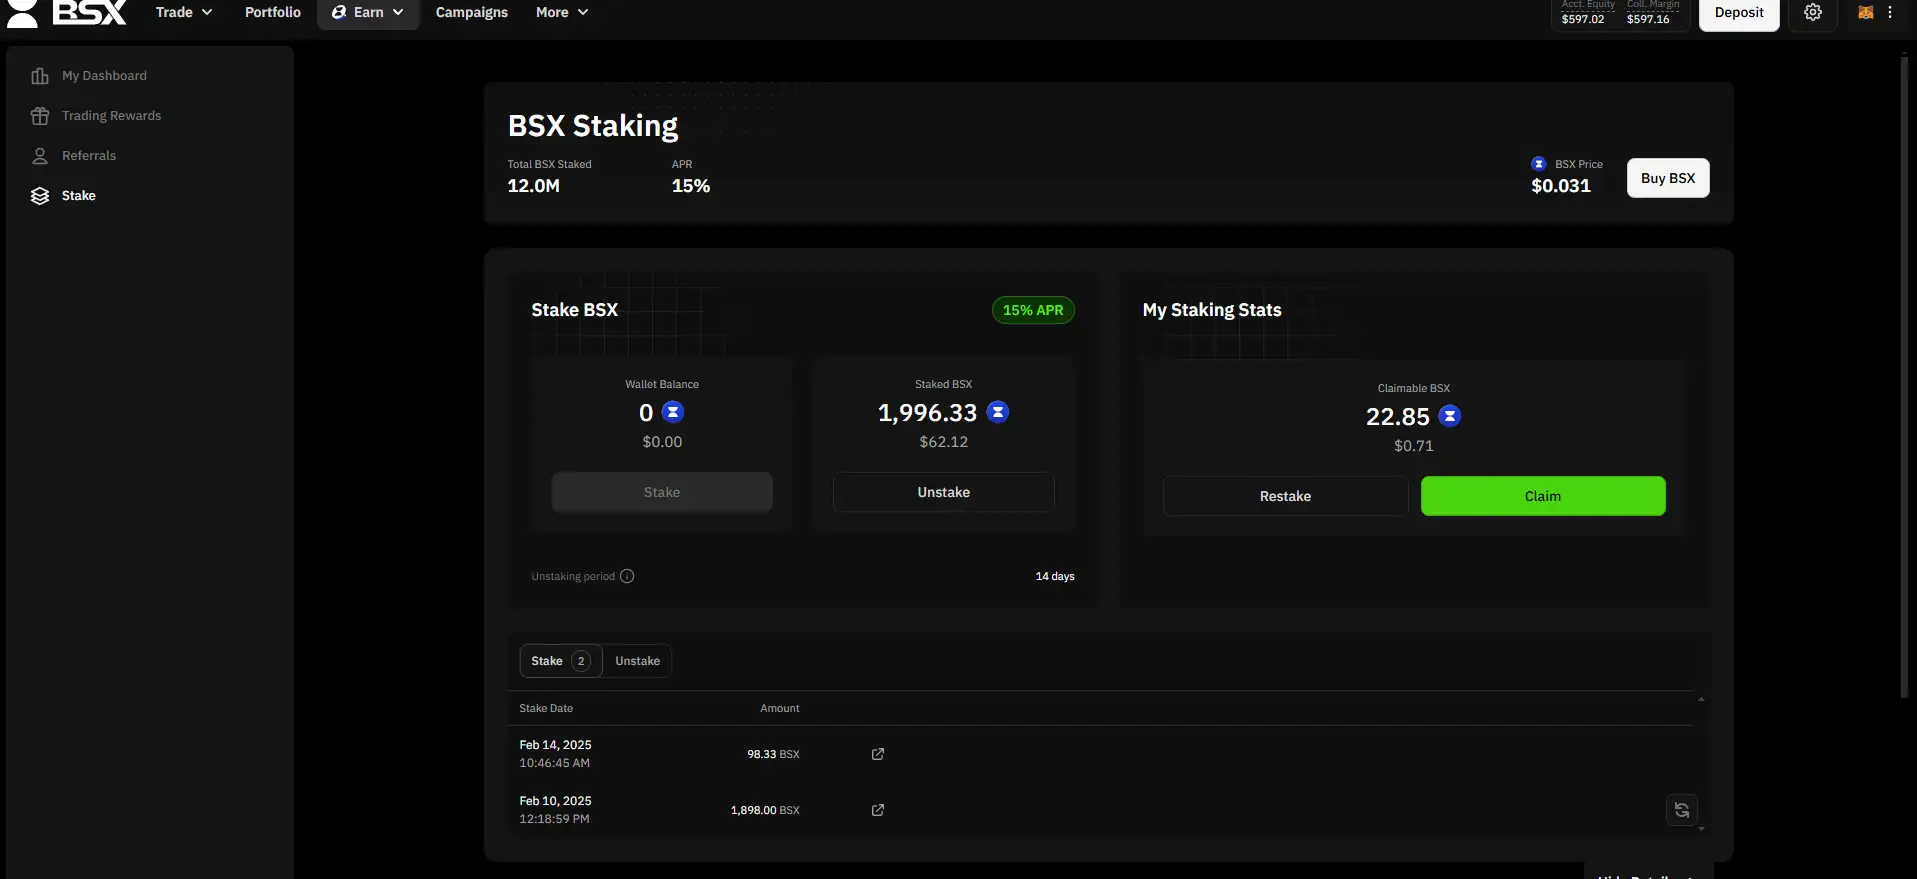
Task: Open the More dropdown menu
Action: tap(561, 13)
